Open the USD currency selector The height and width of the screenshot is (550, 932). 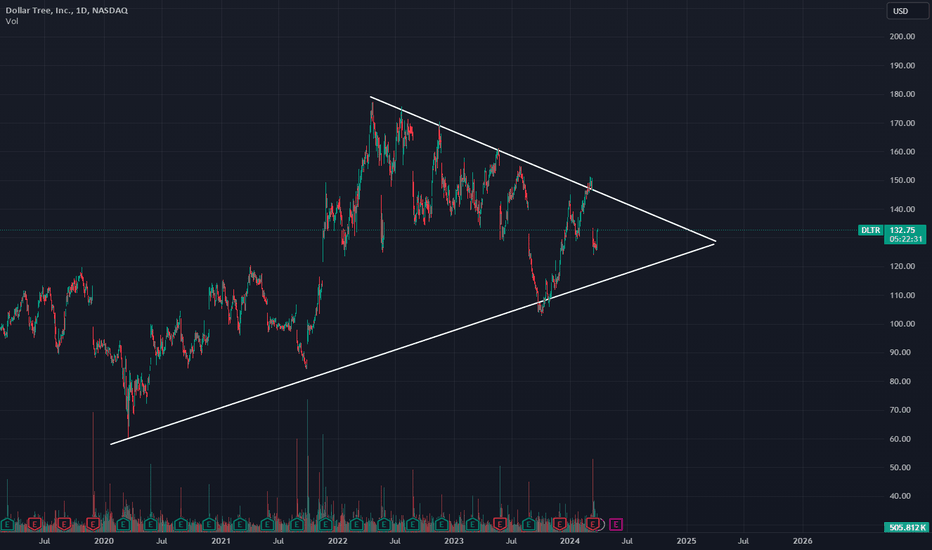coord(907,11)
